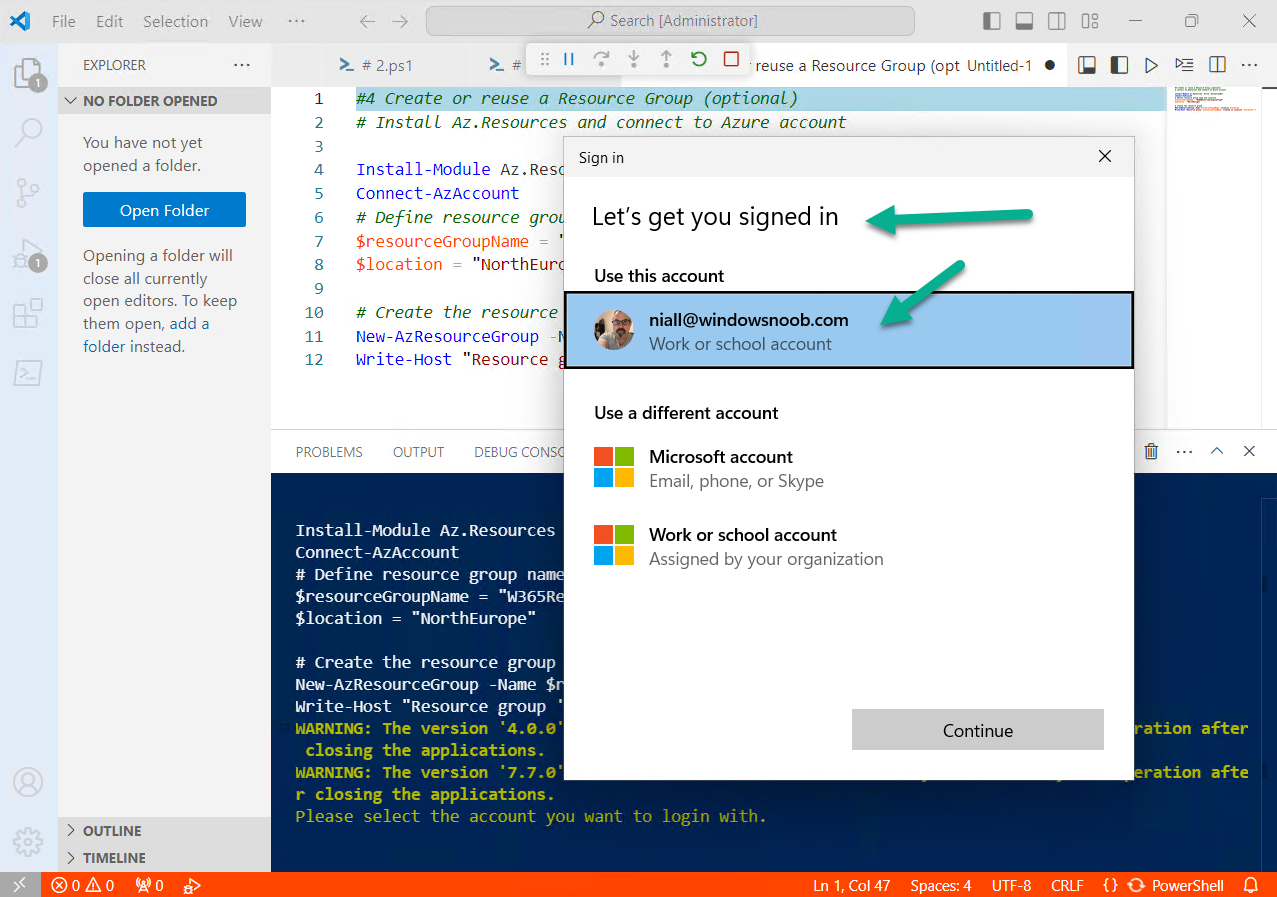1277x897 pixels.
Task: Open the Selection menu
Action: pyautogui.click(x=175, y=21)
